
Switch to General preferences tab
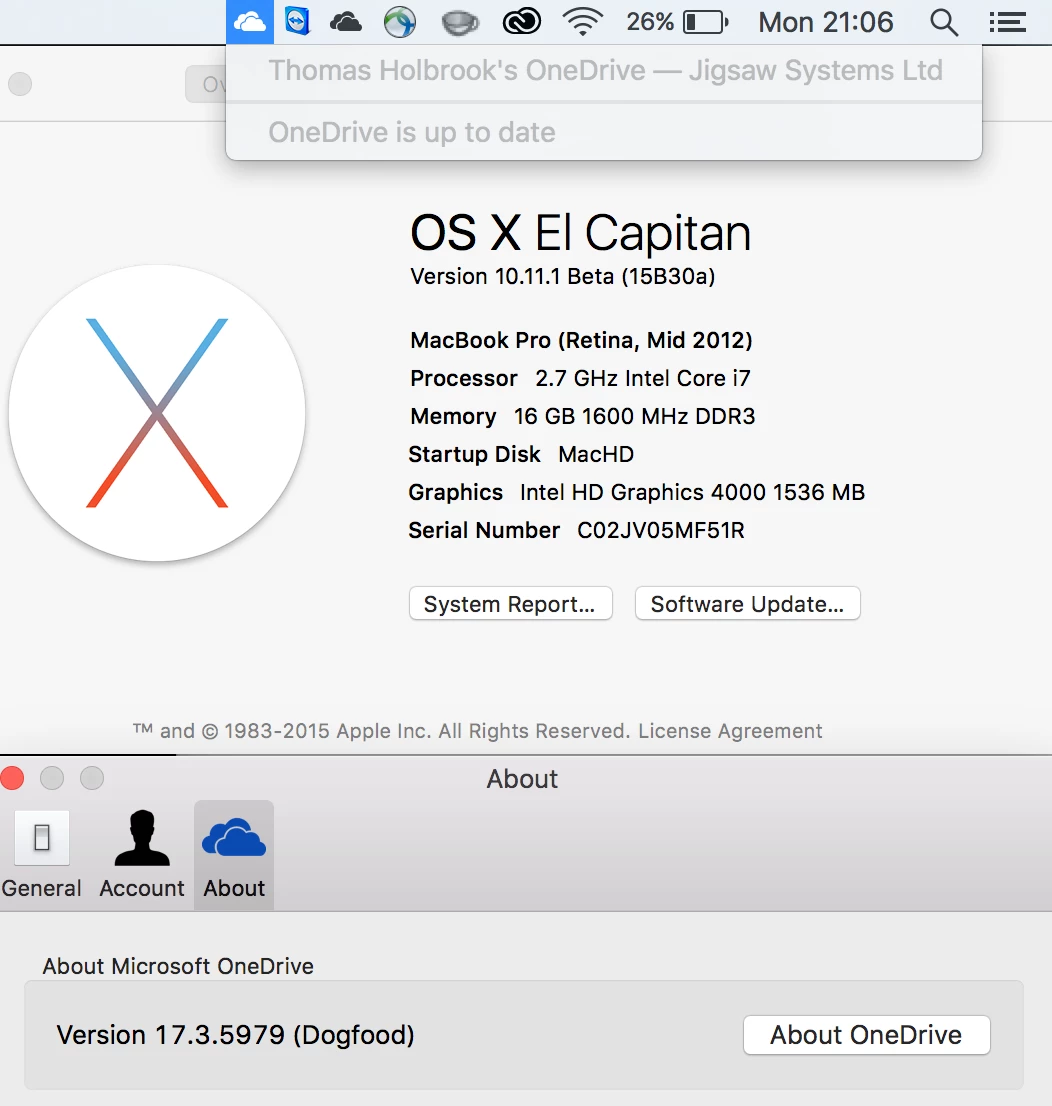click(42, 855)
